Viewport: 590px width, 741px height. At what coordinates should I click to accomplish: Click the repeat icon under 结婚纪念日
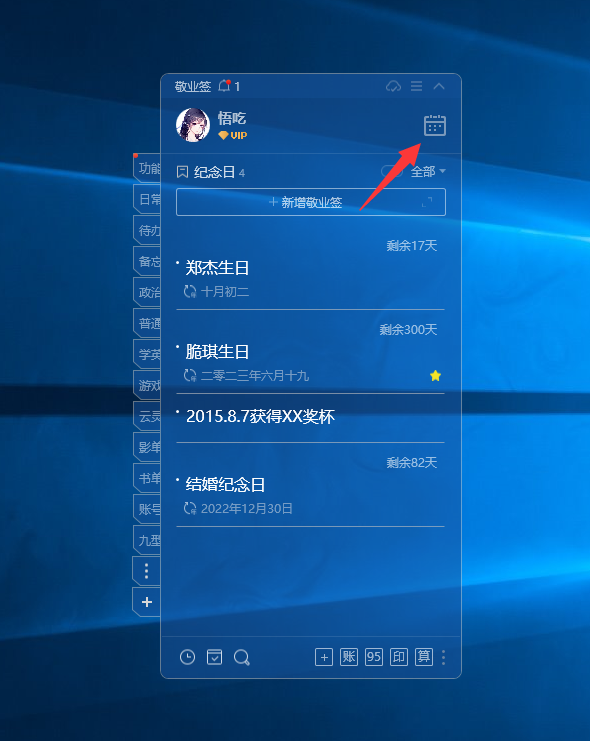[190, 508]
